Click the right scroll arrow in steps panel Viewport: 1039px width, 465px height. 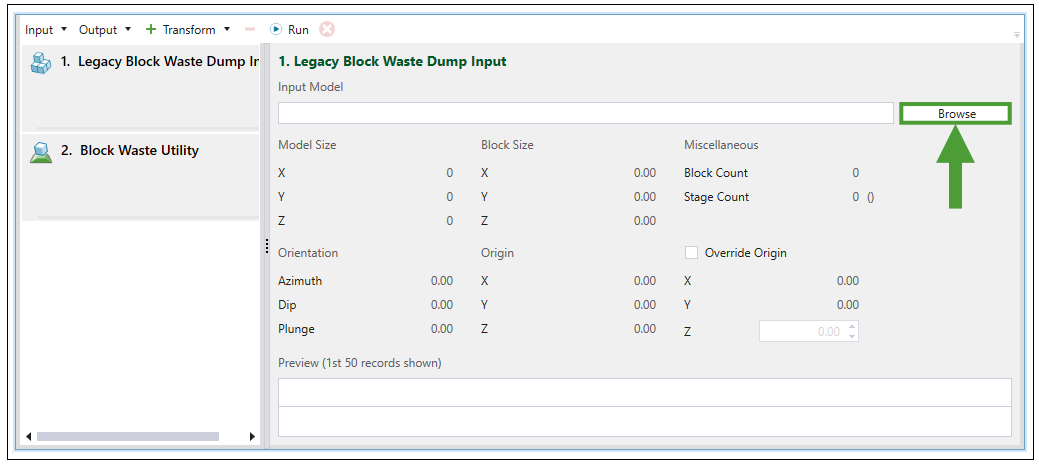(x=252, y=437)
